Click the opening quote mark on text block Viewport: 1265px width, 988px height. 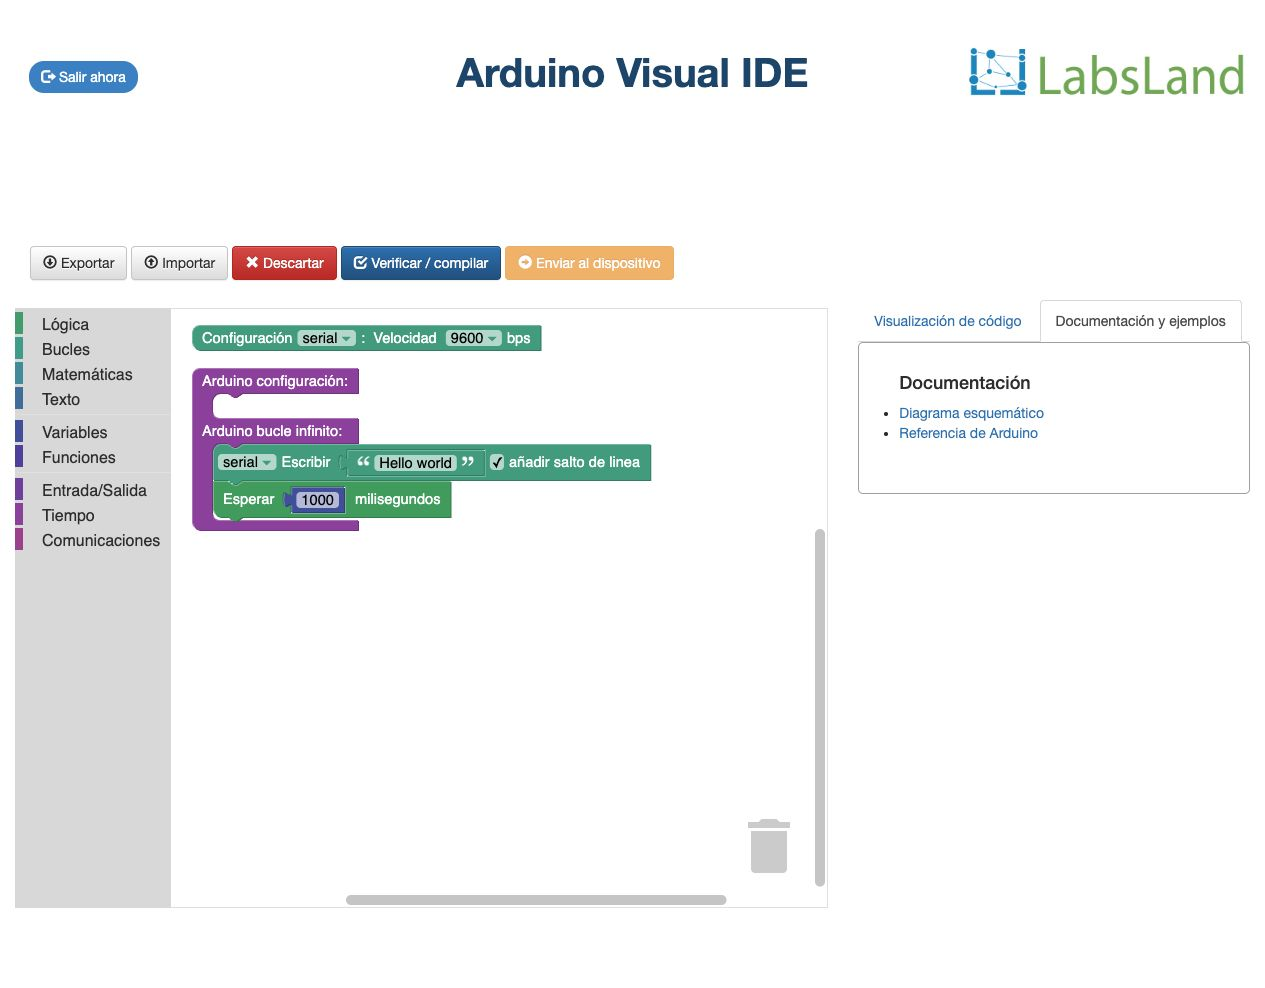click(363, 462)
